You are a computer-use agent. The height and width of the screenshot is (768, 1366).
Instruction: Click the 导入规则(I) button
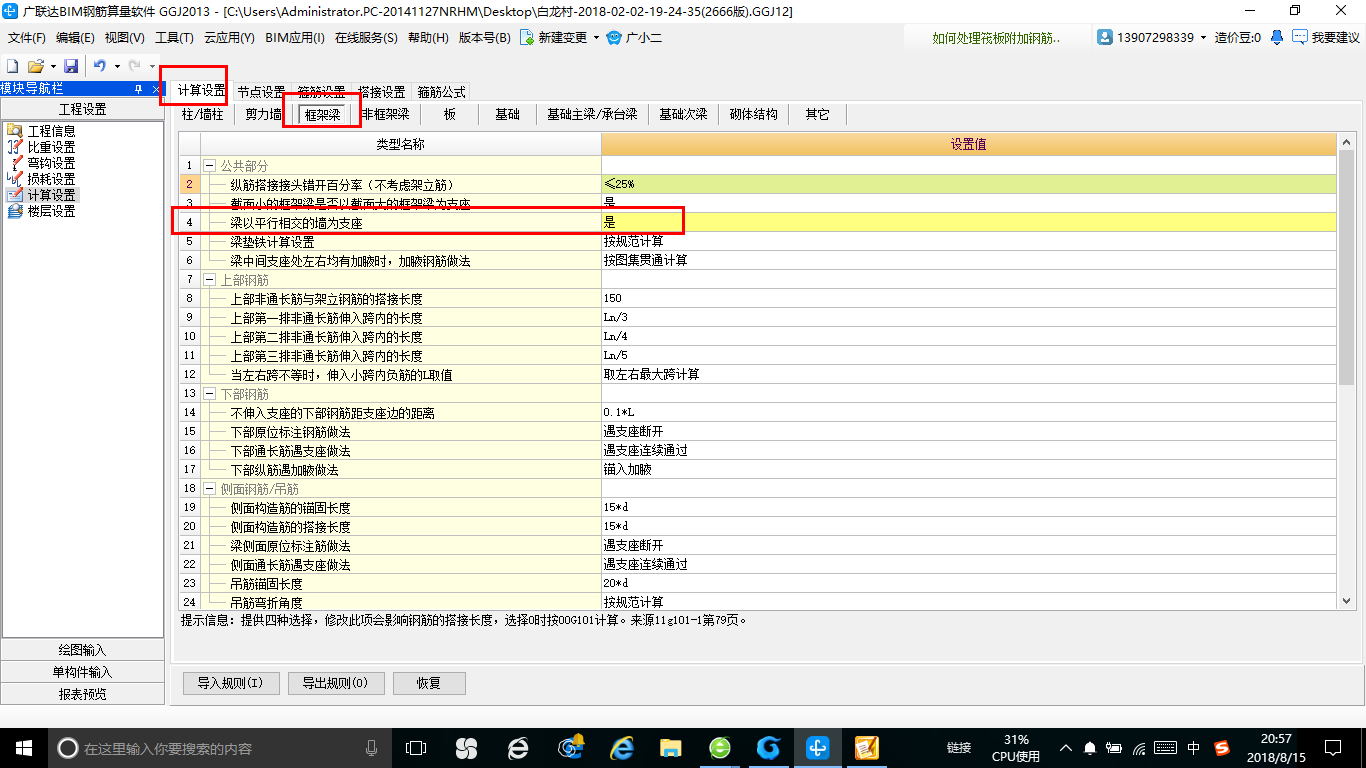tap(230, 684)
